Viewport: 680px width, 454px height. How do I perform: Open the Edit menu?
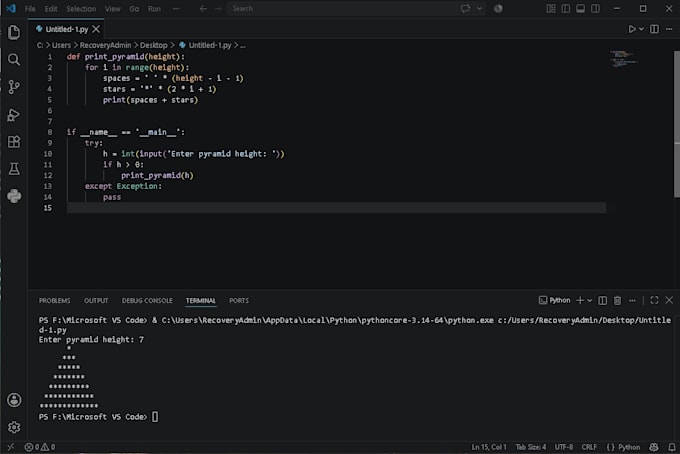pos(51,9)
